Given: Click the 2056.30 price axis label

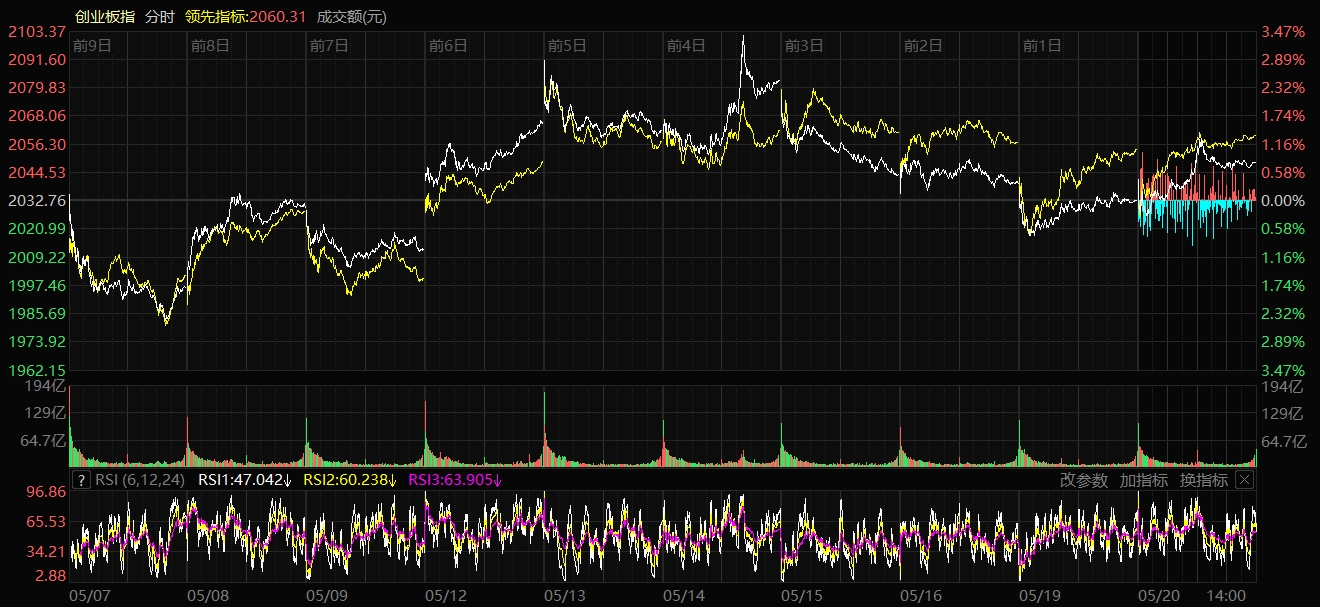Looking at the screenshot, I should pos(36,145).
